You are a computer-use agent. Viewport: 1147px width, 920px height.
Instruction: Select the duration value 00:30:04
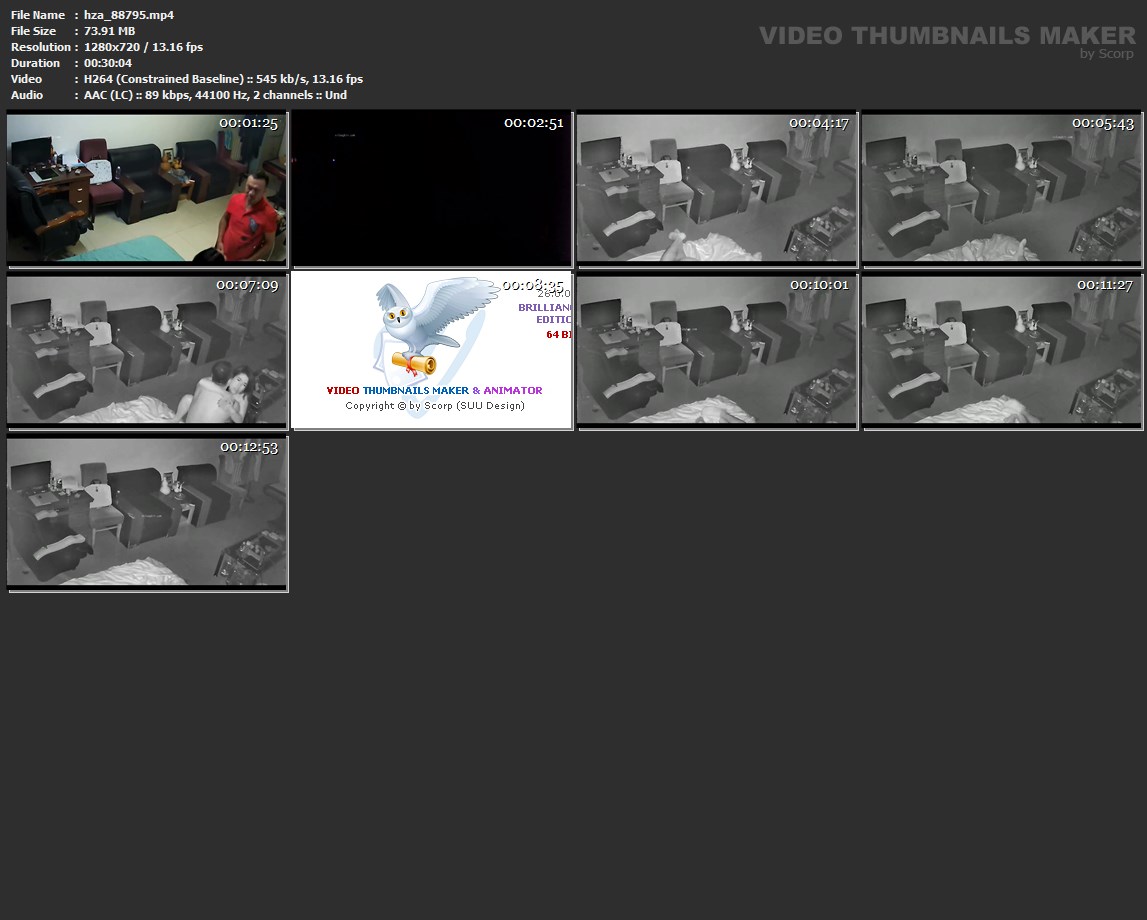pyautogui.click(x=108, y=63)
